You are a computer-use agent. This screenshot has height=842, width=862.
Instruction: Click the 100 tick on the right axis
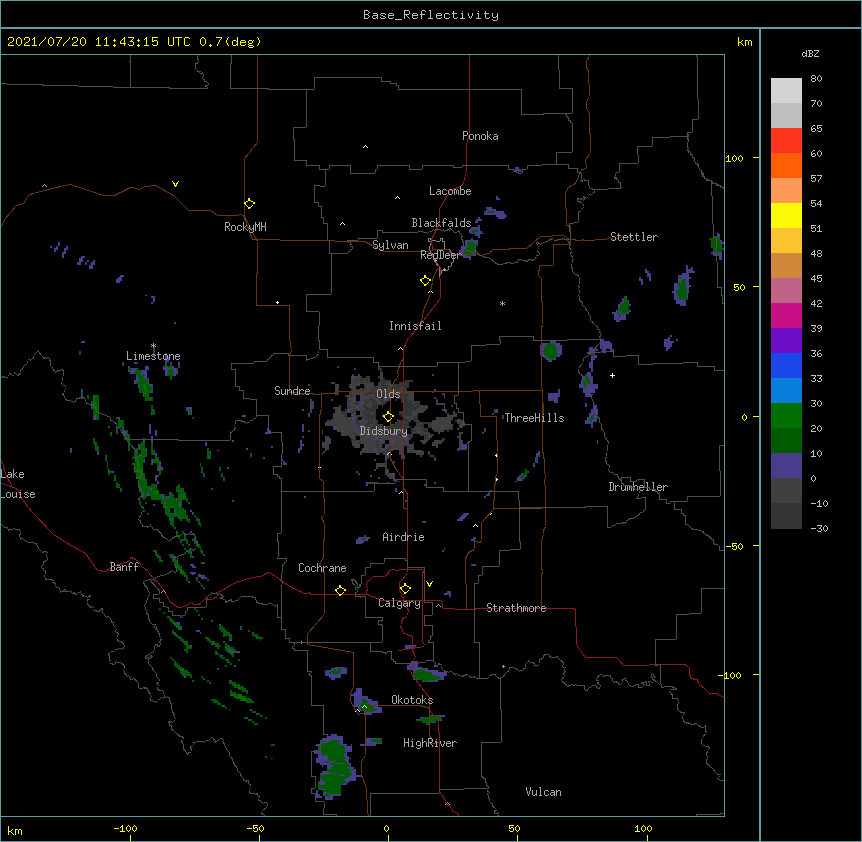pyautogui.click(x=734, y=158)
